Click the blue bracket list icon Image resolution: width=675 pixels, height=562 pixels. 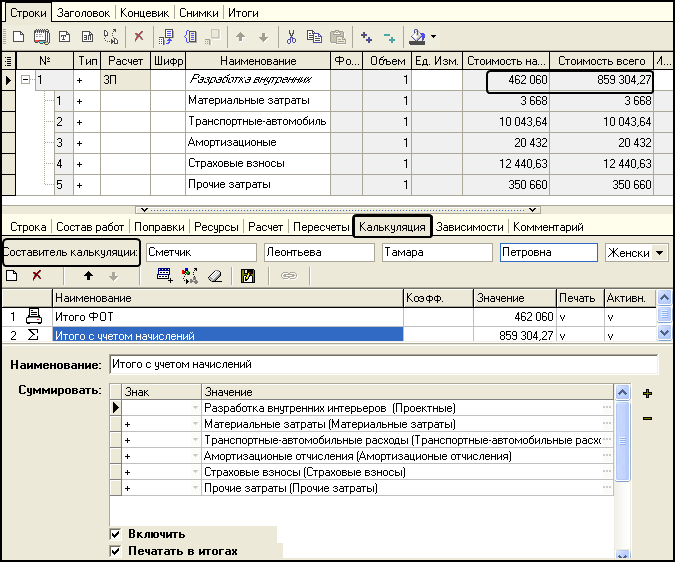190,37
